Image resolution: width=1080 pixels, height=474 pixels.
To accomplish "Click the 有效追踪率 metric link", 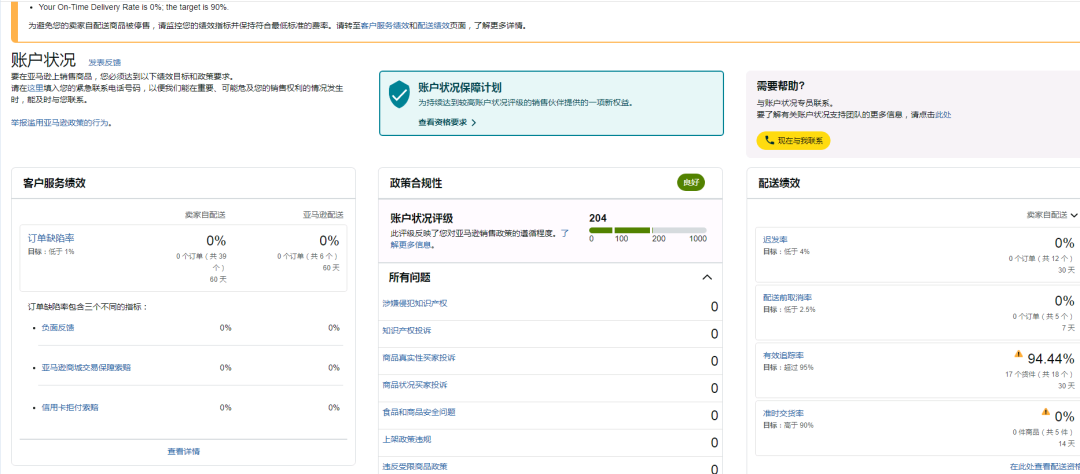I will [x=783, y=355].
